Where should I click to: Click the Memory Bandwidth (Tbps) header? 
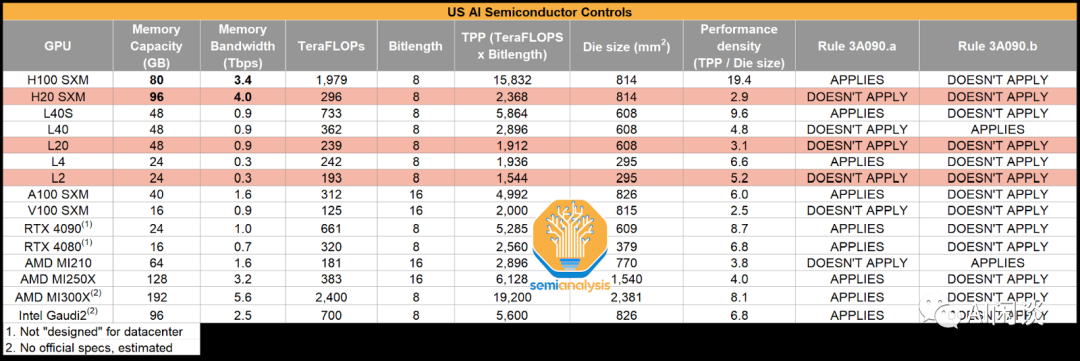click(243, 46)
